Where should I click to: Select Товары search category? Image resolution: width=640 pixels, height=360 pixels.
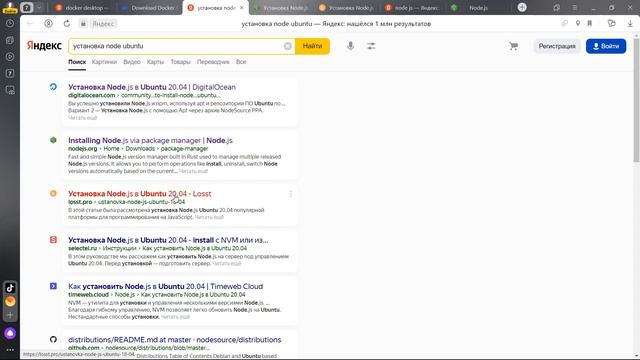pos(180,62)
